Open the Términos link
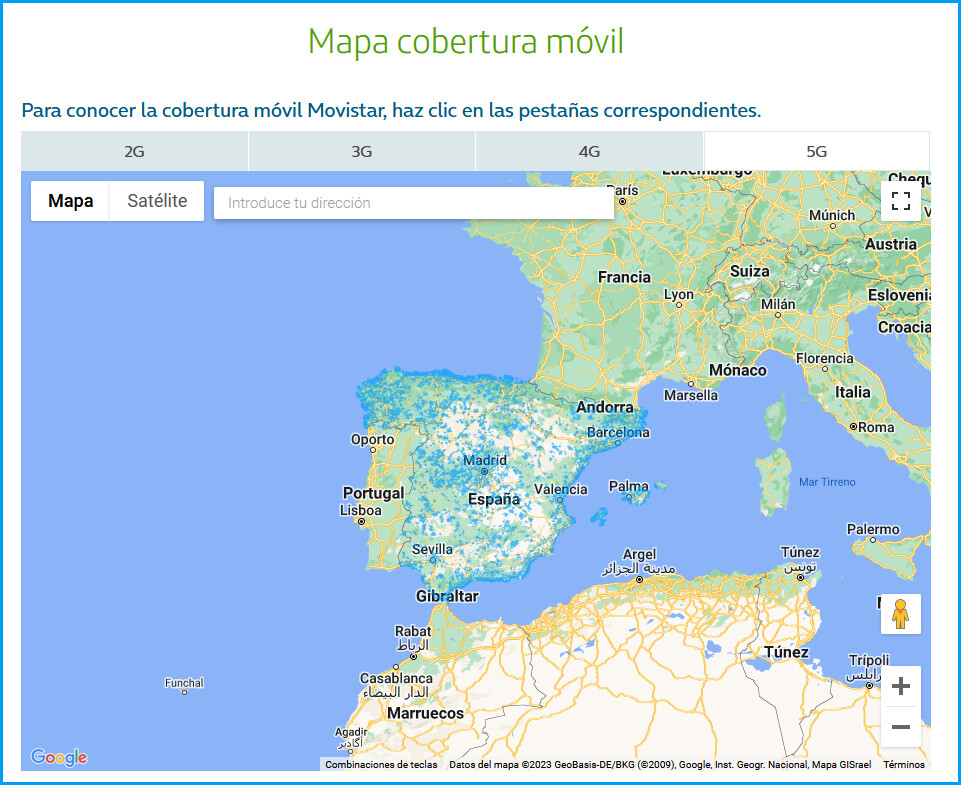This screenshot has height=785, width=961. point(904,765)
